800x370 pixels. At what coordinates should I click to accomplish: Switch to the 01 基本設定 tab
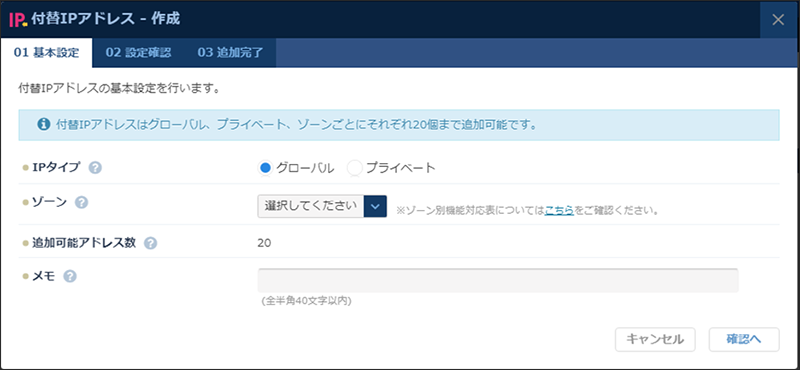coord(46,53)
